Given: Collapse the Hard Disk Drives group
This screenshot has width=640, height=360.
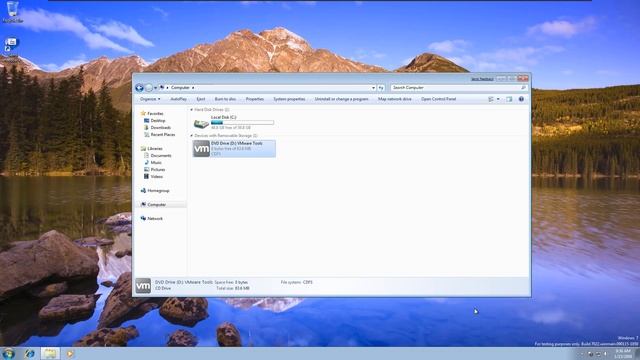Looking at the screenshot, I should coord(191,110).
